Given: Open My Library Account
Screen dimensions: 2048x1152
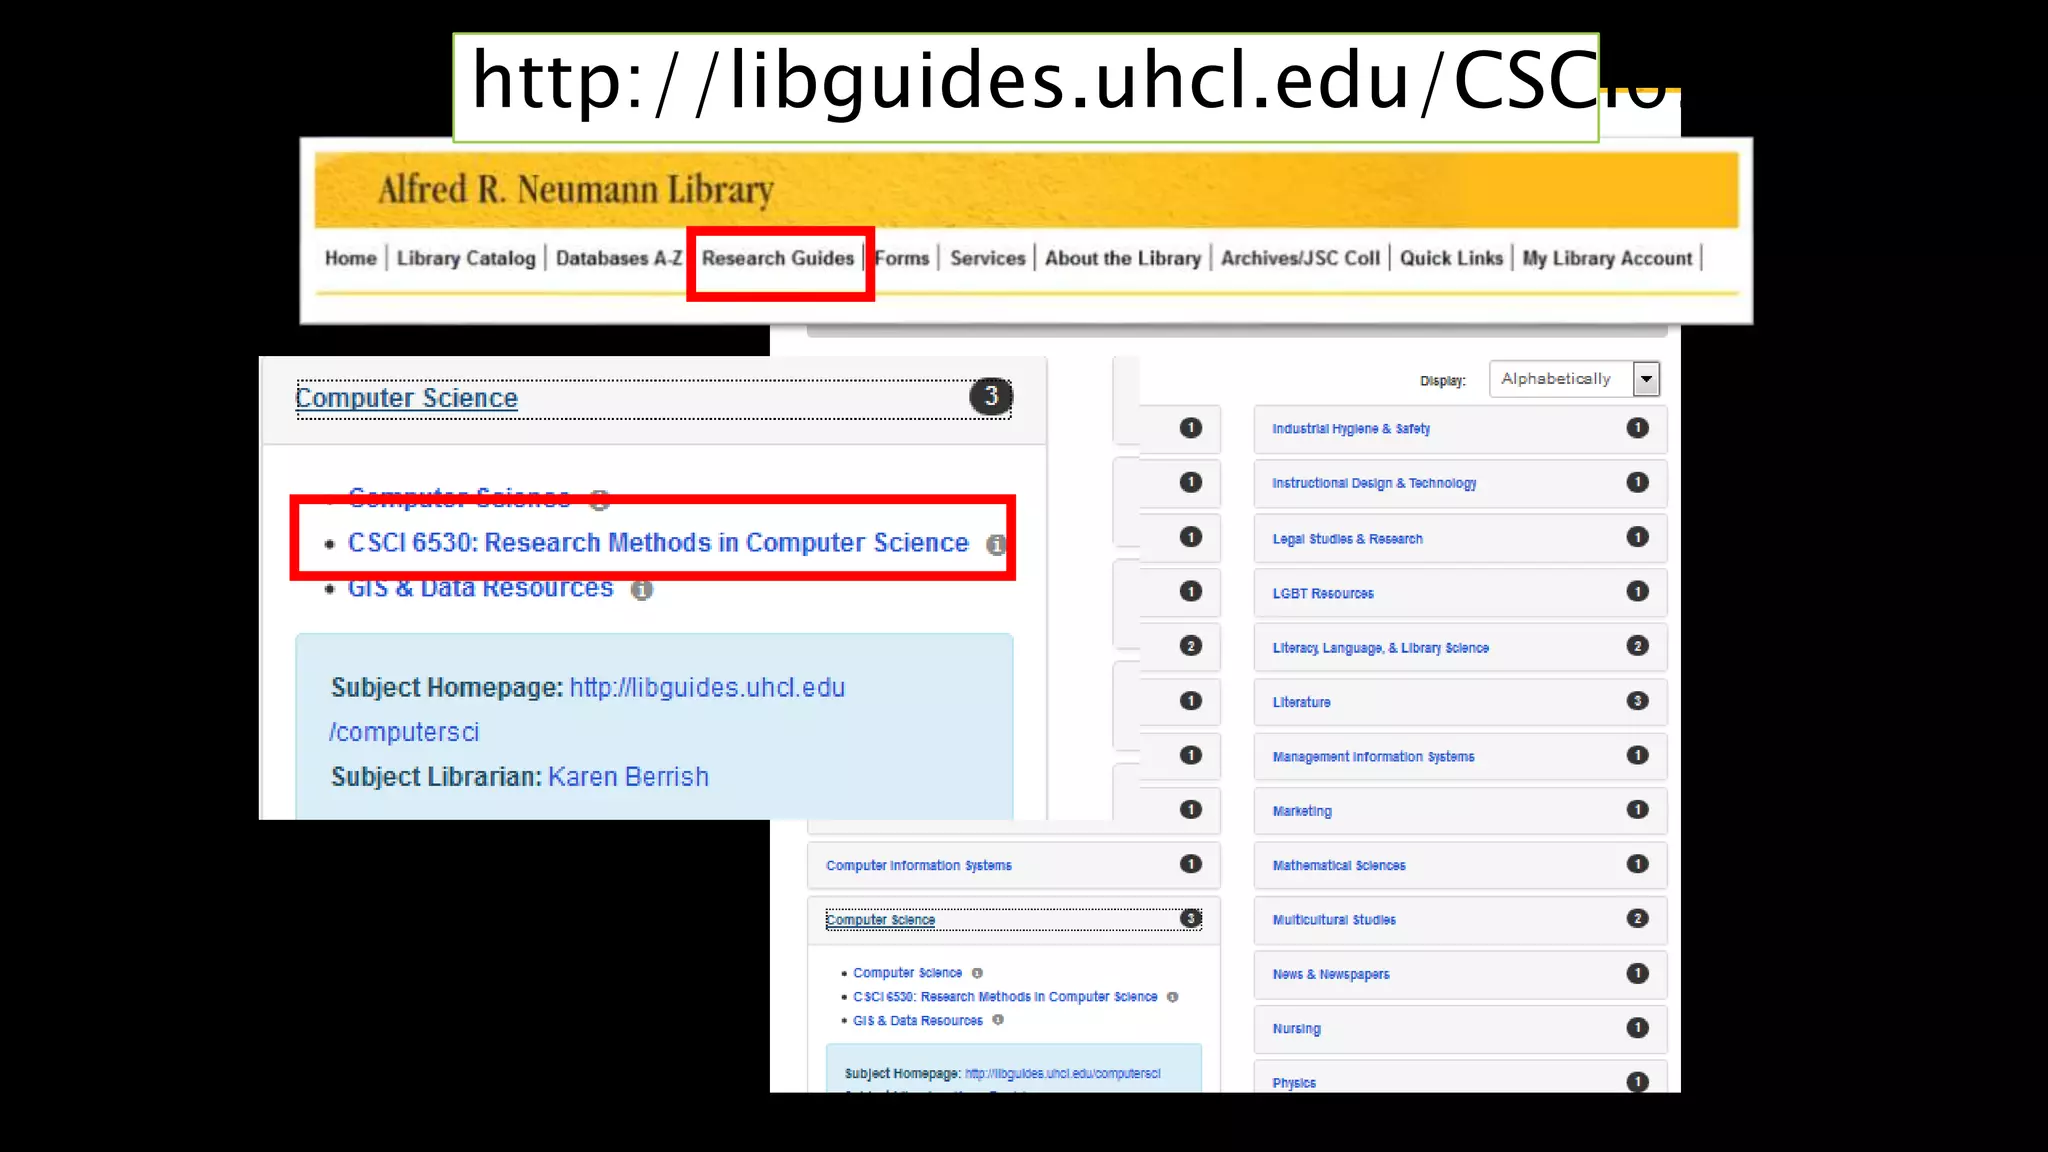Looking at the screenshot, I should 1607,258.
